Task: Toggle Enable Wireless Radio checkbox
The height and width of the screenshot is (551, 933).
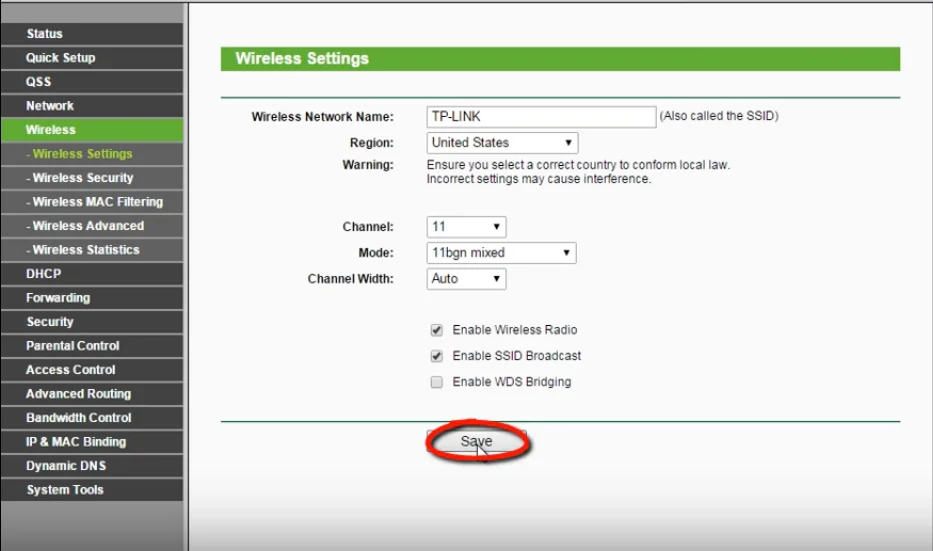Action: (x=436, y=330)
